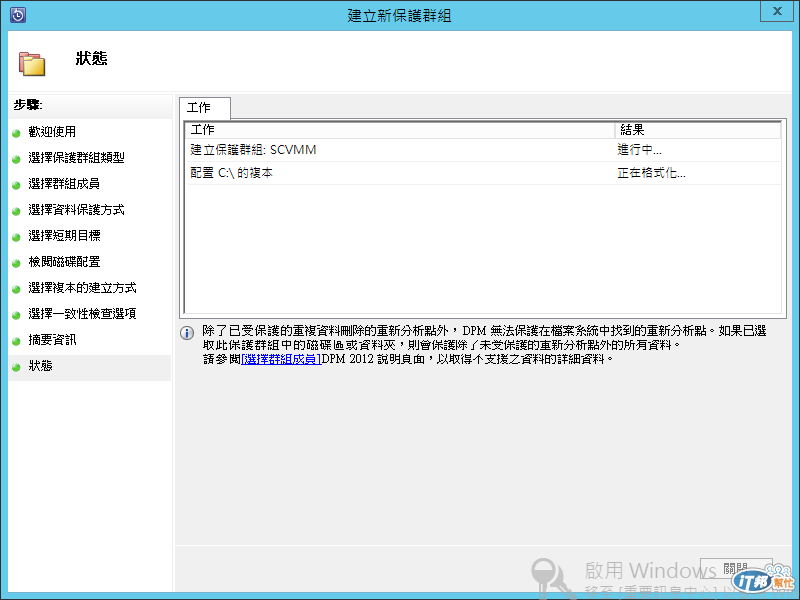Click green dot beside 選擇短期目標
The height and width of the screenshot is (600, 800).
pos(16,237)
